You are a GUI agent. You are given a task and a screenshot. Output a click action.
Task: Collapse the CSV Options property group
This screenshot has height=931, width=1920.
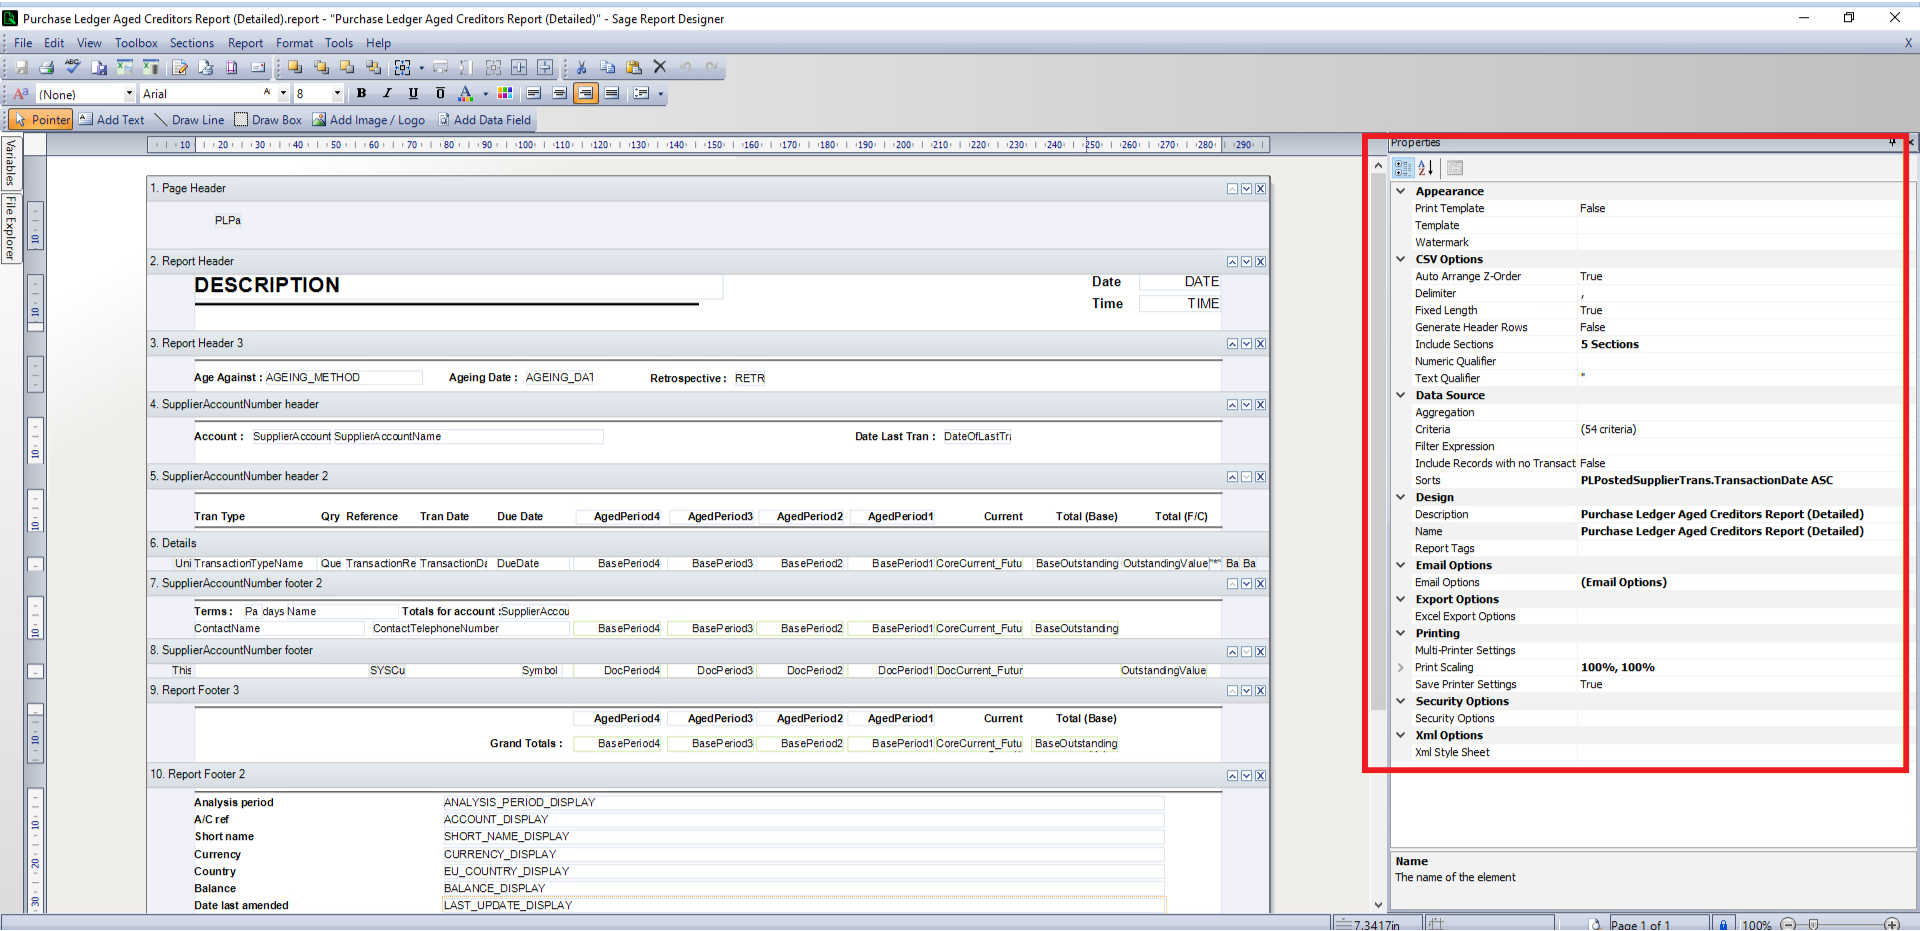click(x=1401, y=259)
